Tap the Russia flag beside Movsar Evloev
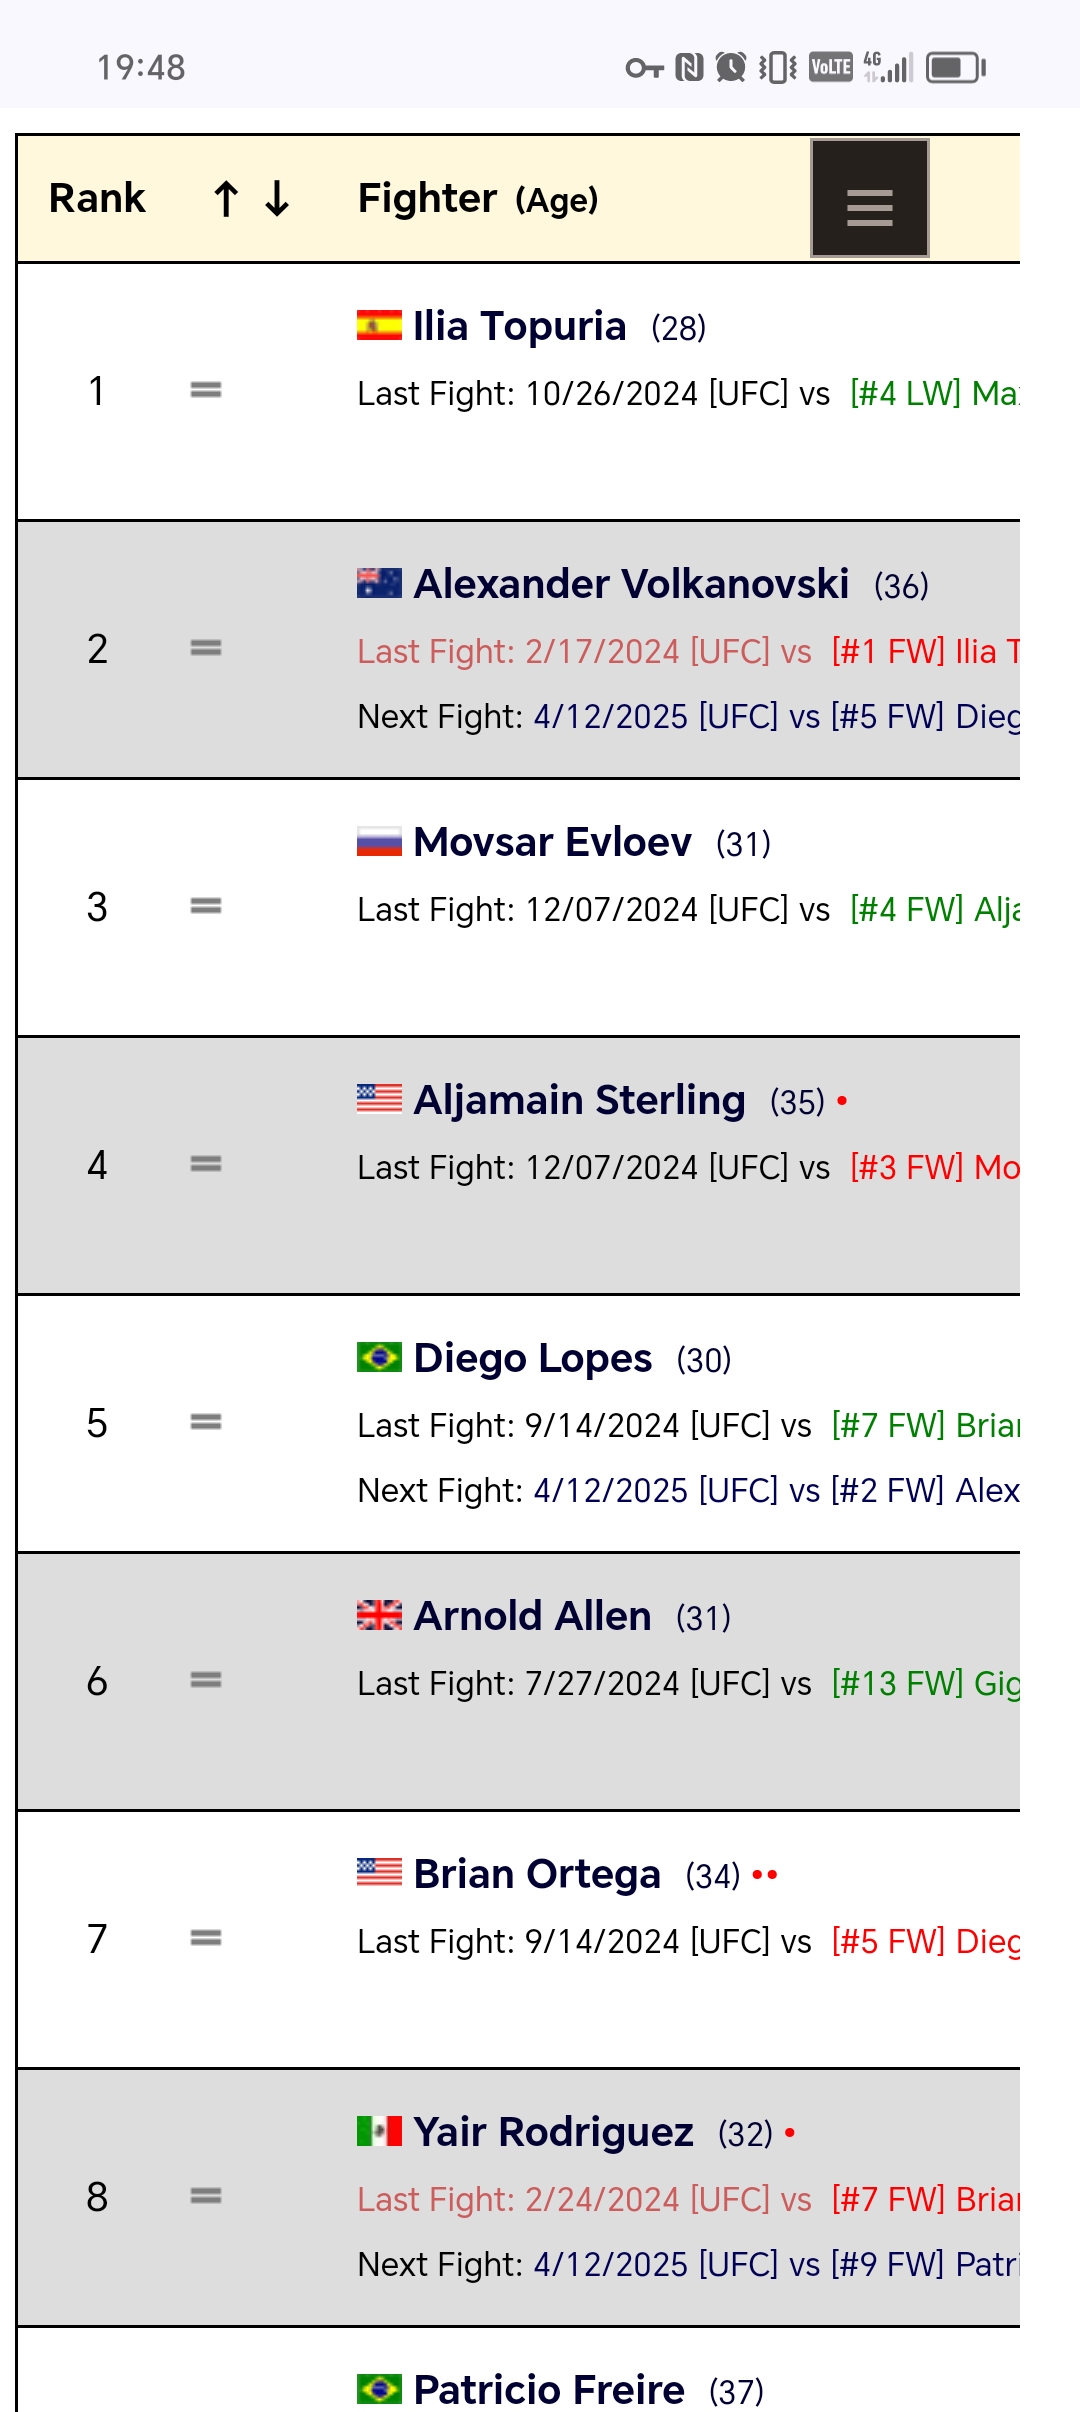The width and height of the screenshot is (1080, 2412). [379, 841]
